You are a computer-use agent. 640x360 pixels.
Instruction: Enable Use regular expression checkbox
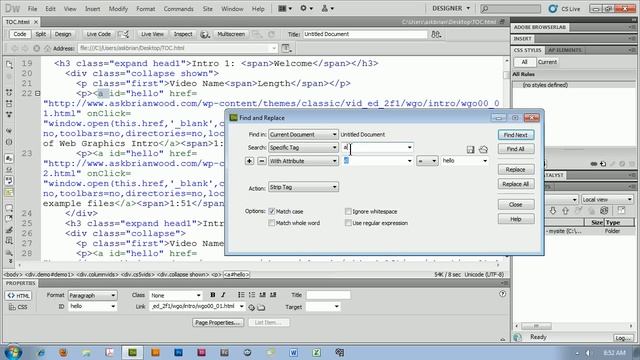[x=348, y=223]
